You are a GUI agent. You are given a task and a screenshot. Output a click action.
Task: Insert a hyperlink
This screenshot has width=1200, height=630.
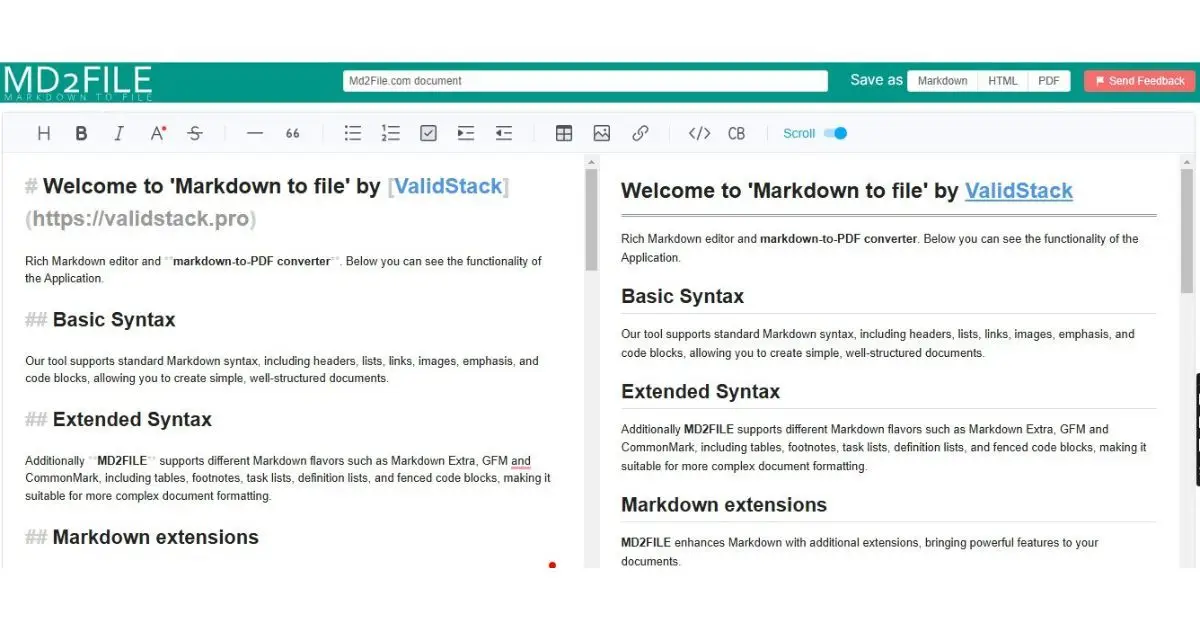(640, 132)
